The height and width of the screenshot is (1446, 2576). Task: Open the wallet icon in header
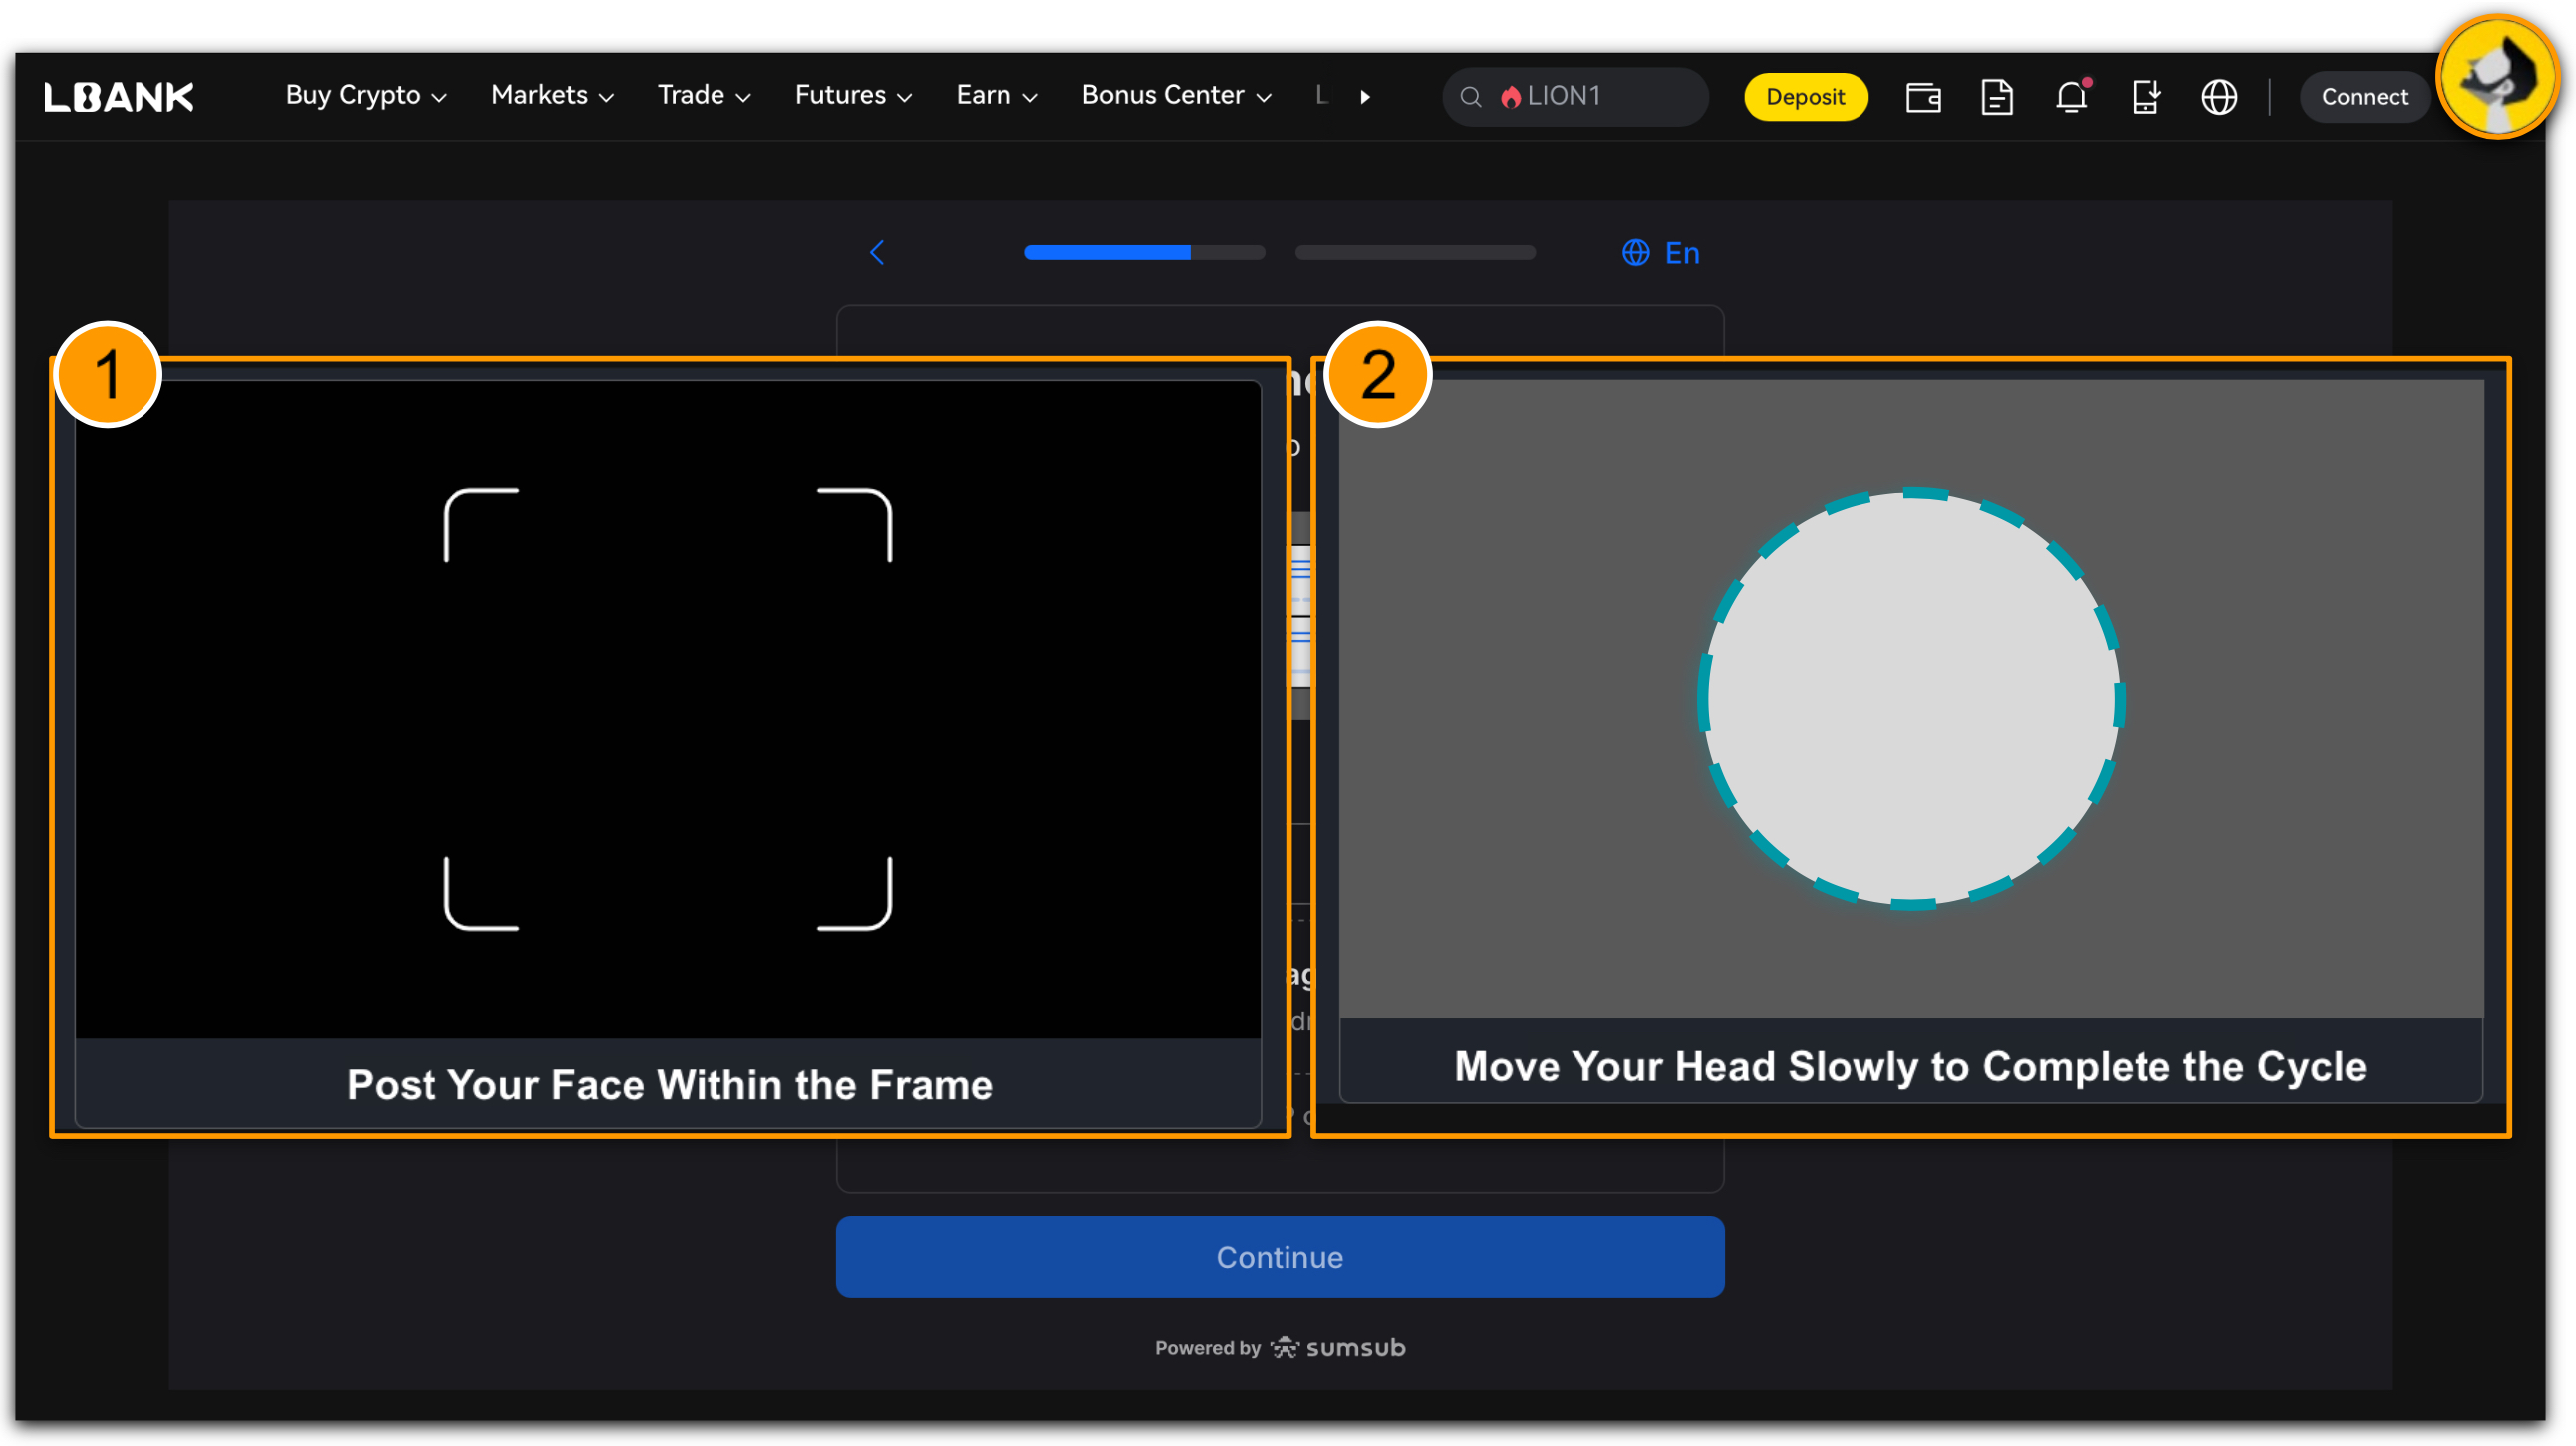pyautogui.click(x=1922, y=96)
